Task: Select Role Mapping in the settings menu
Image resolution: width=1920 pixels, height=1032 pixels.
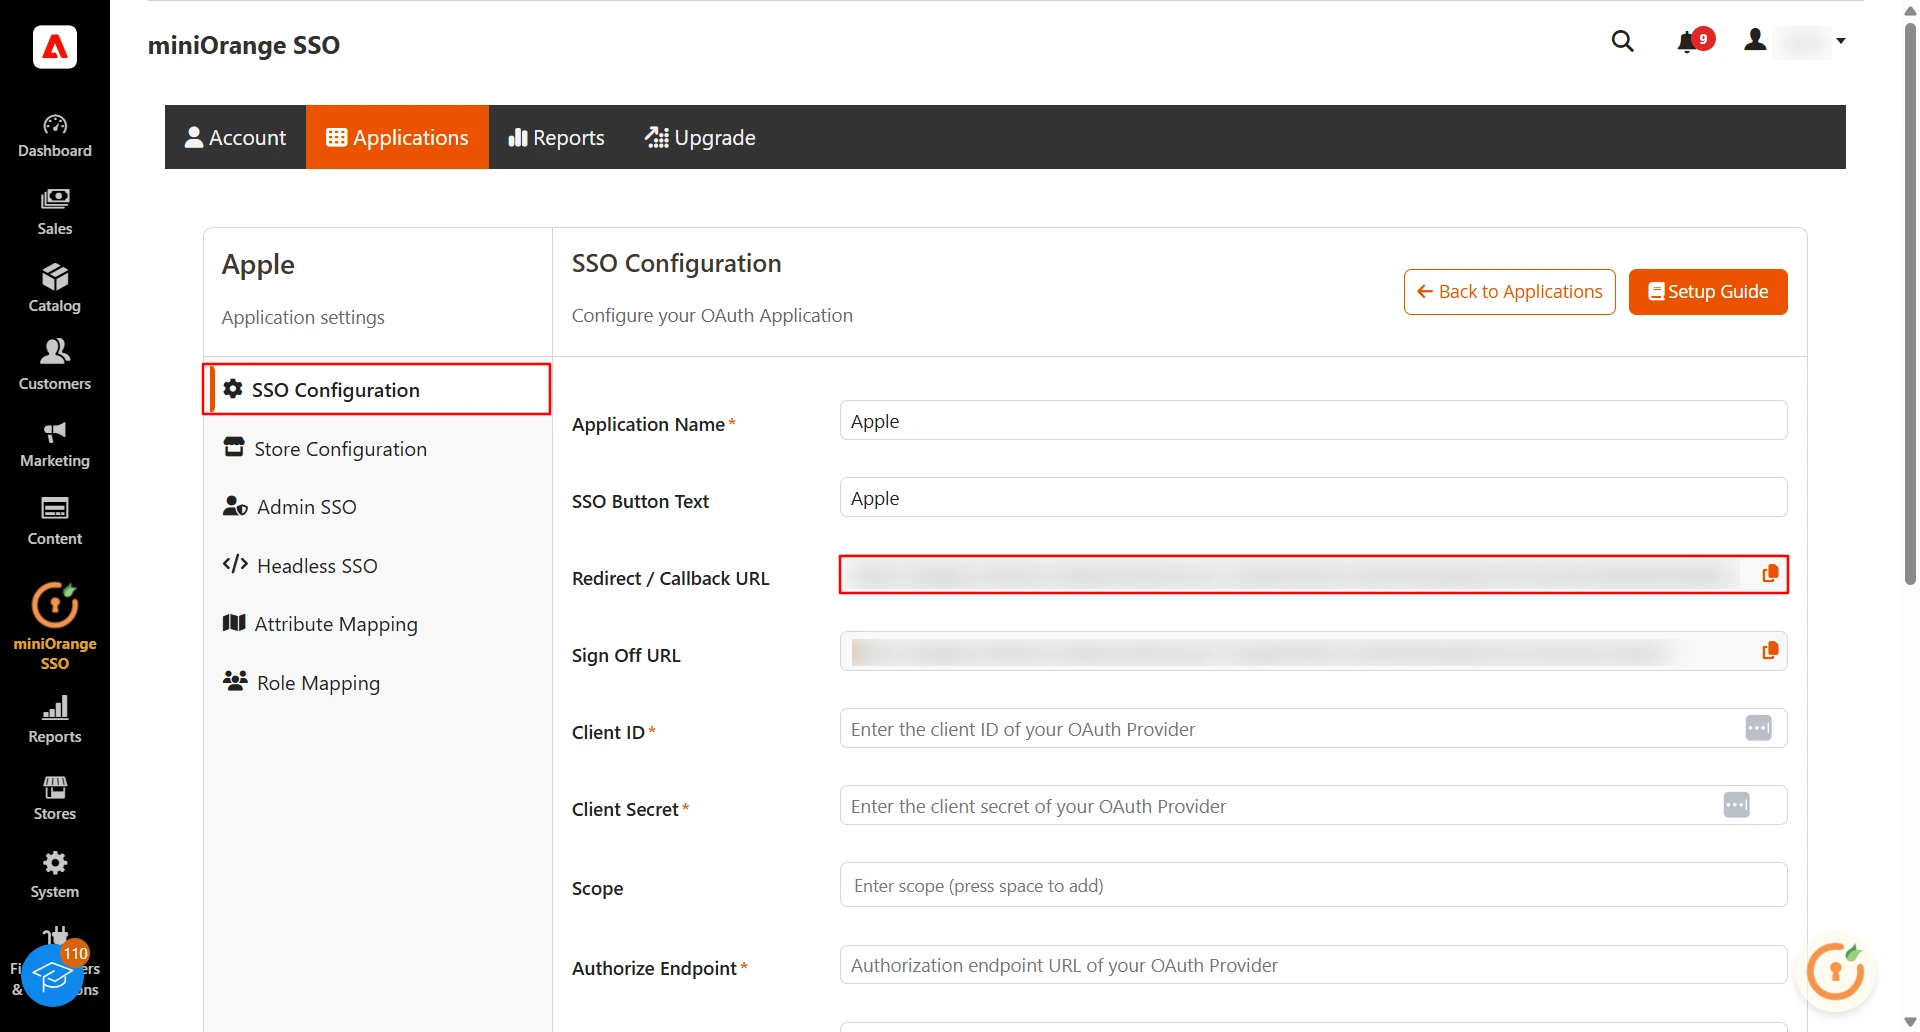Action: pyautogui.click(x=377, y=683)
